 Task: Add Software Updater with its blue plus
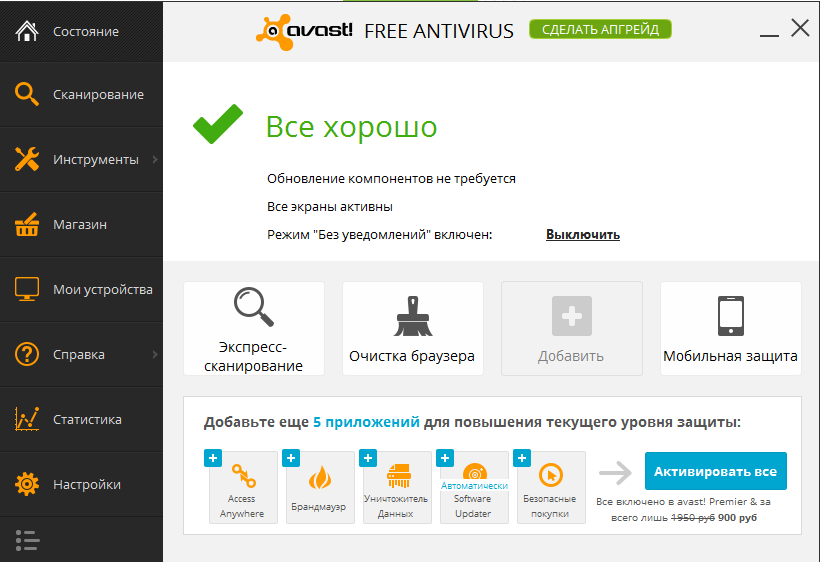click(445, 458)
